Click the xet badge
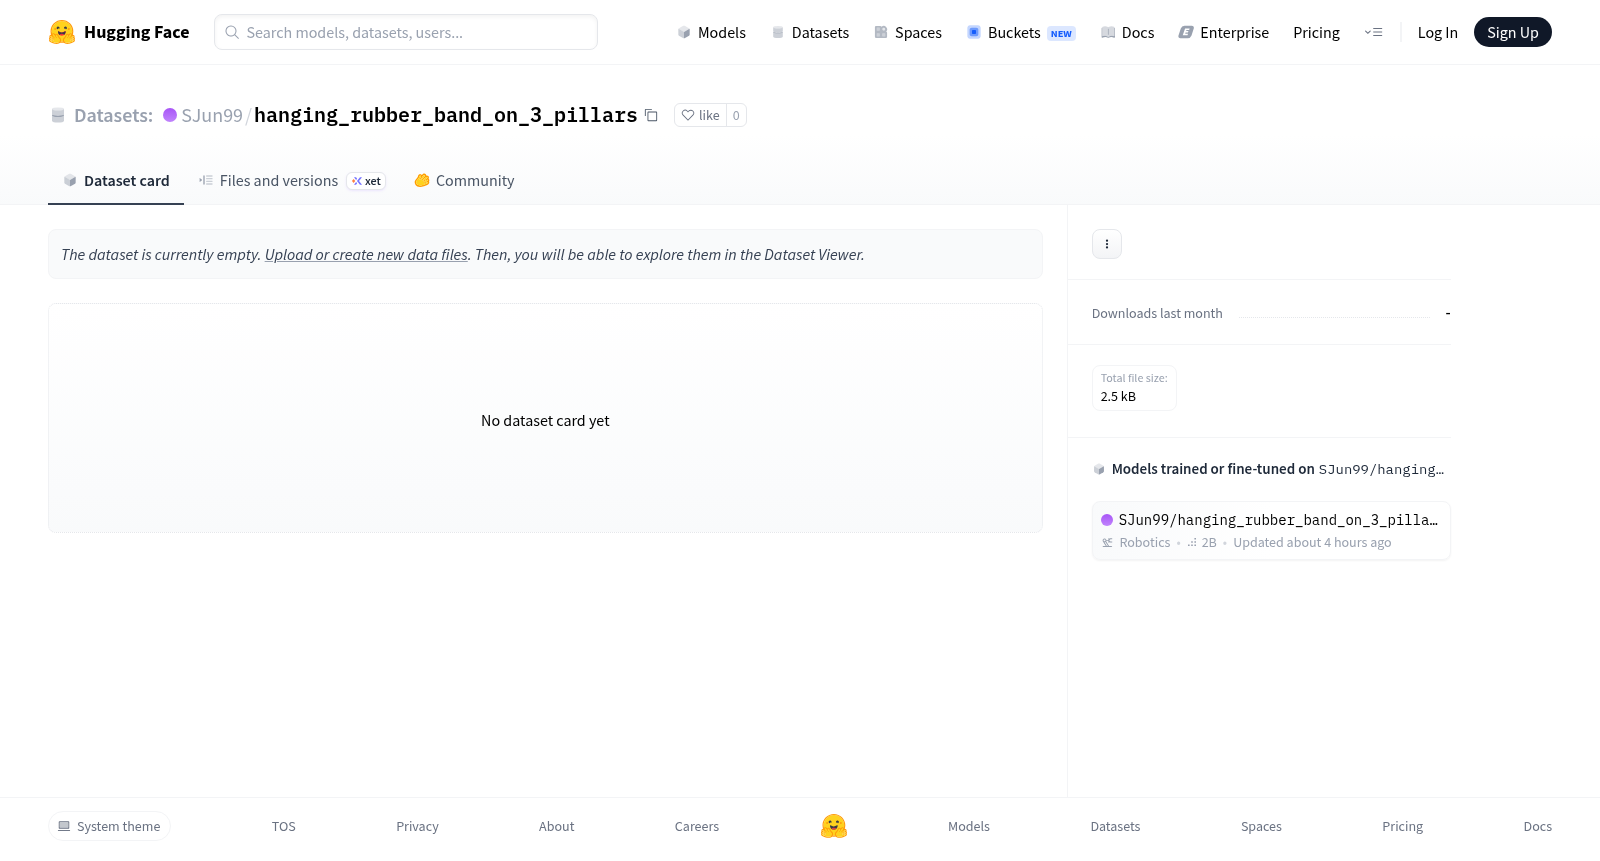The width and height of the screenshot is (1600, 861). click(366, 181)
